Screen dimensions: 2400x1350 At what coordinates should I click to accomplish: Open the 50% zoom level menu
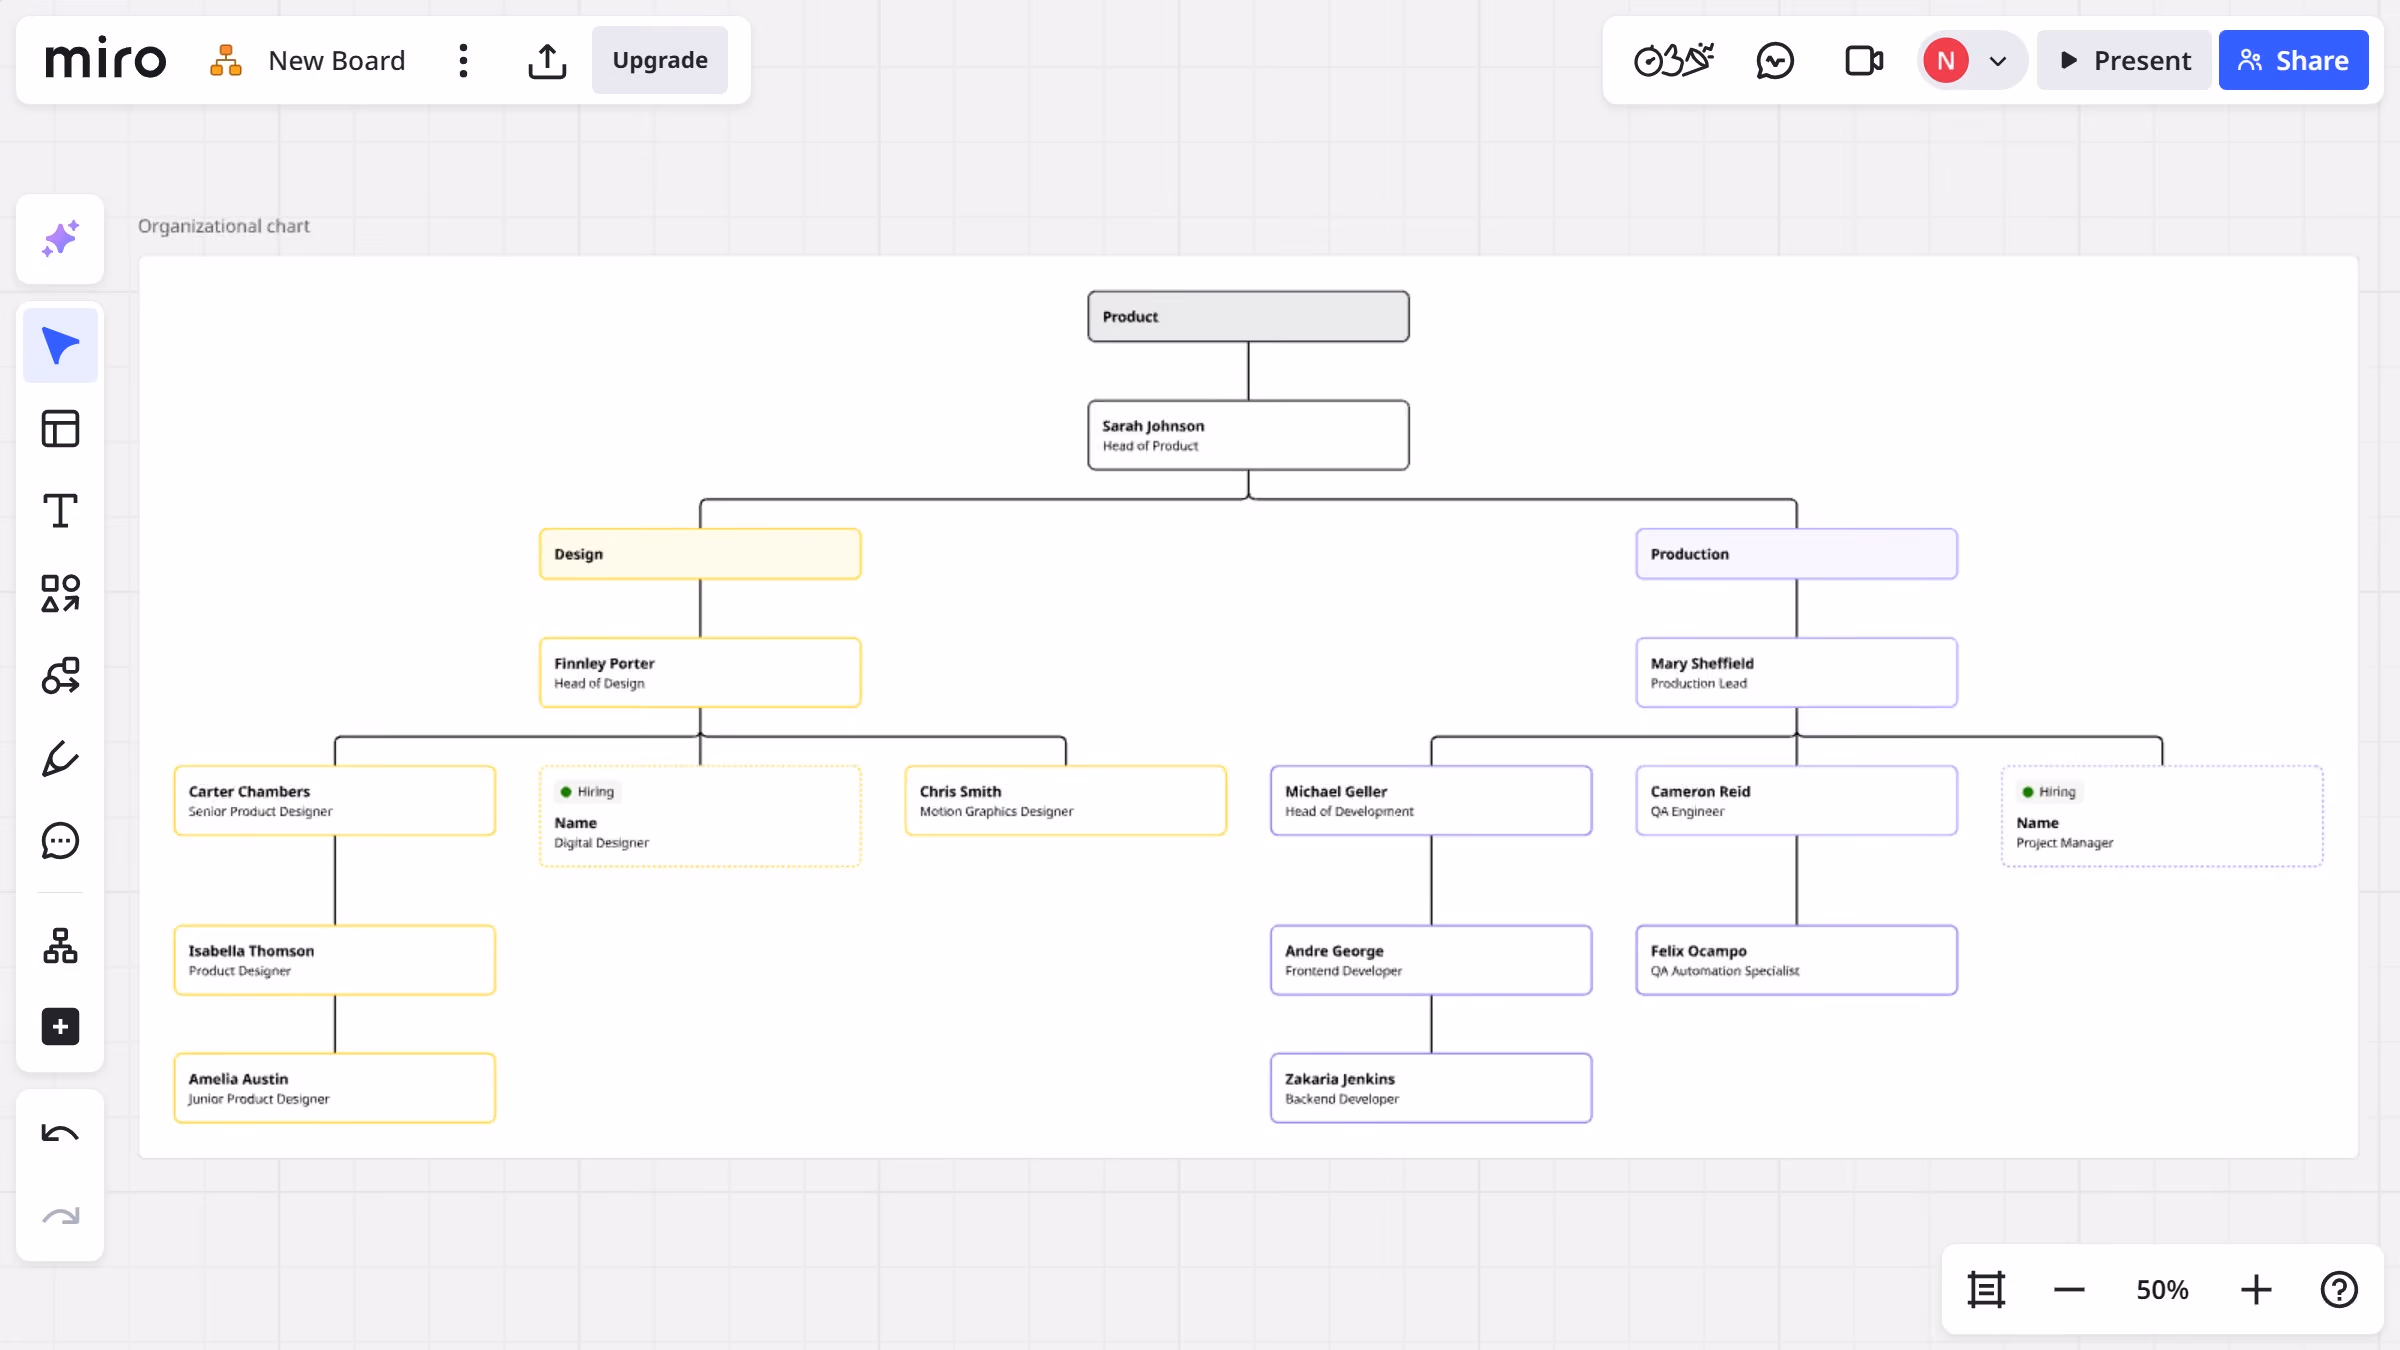coord(2162,1289)
